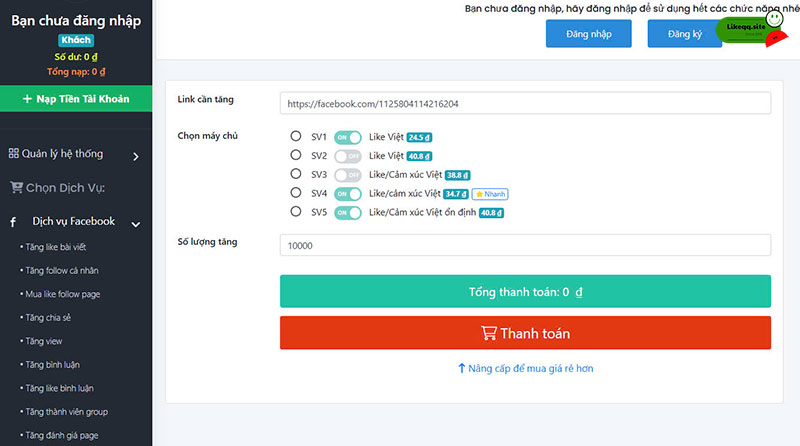Click the Bạn chưa đăng nhập sidebar heading
800x446 pixels.
tap(76, 21)
